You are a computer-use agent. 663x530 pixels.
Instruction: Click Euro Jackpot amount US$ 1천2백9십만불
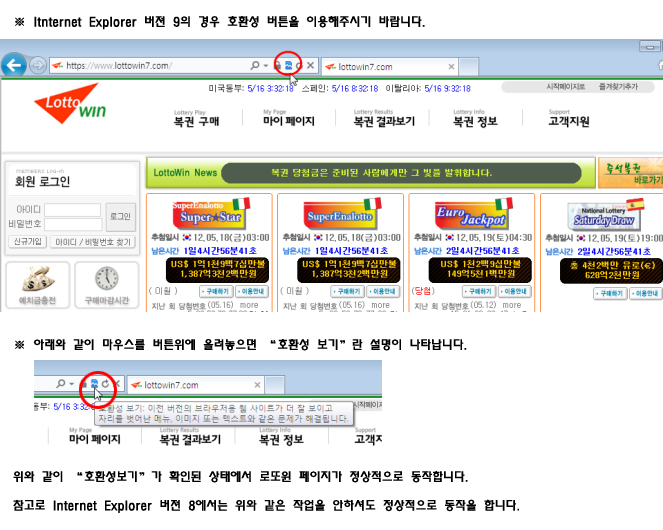click(480, 264)
